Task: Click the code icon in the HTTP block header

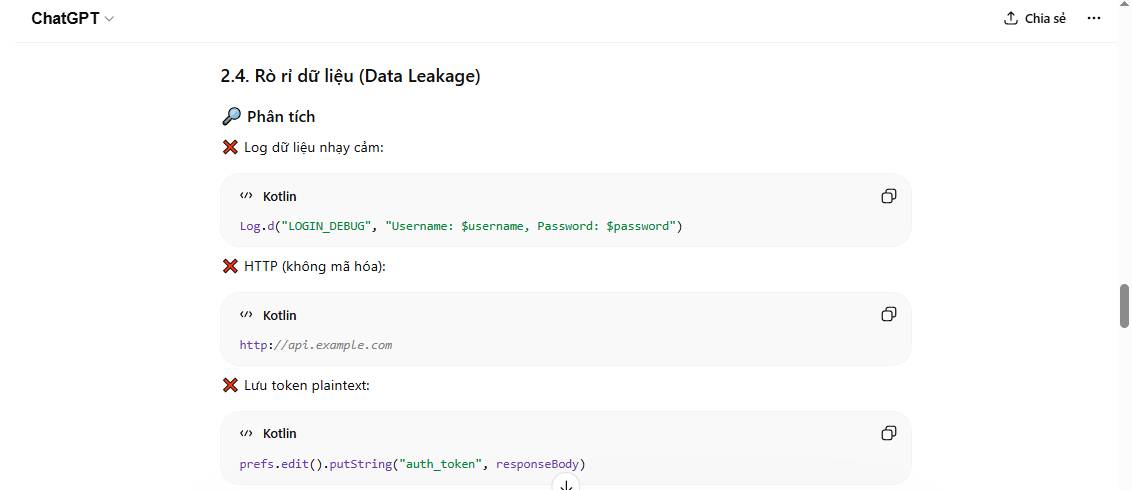Action: click(246, 315)
